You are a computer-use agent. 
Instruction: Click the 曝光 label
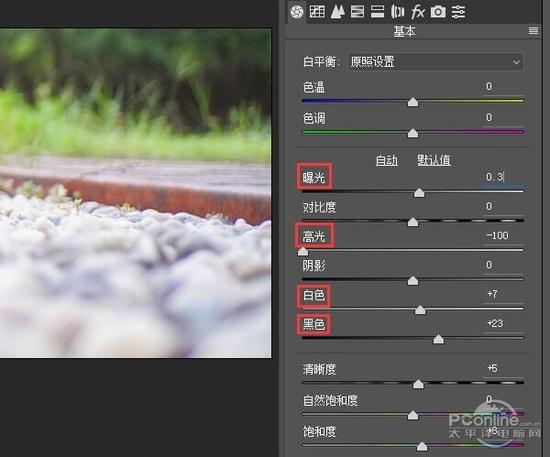[x=314, y=177]
